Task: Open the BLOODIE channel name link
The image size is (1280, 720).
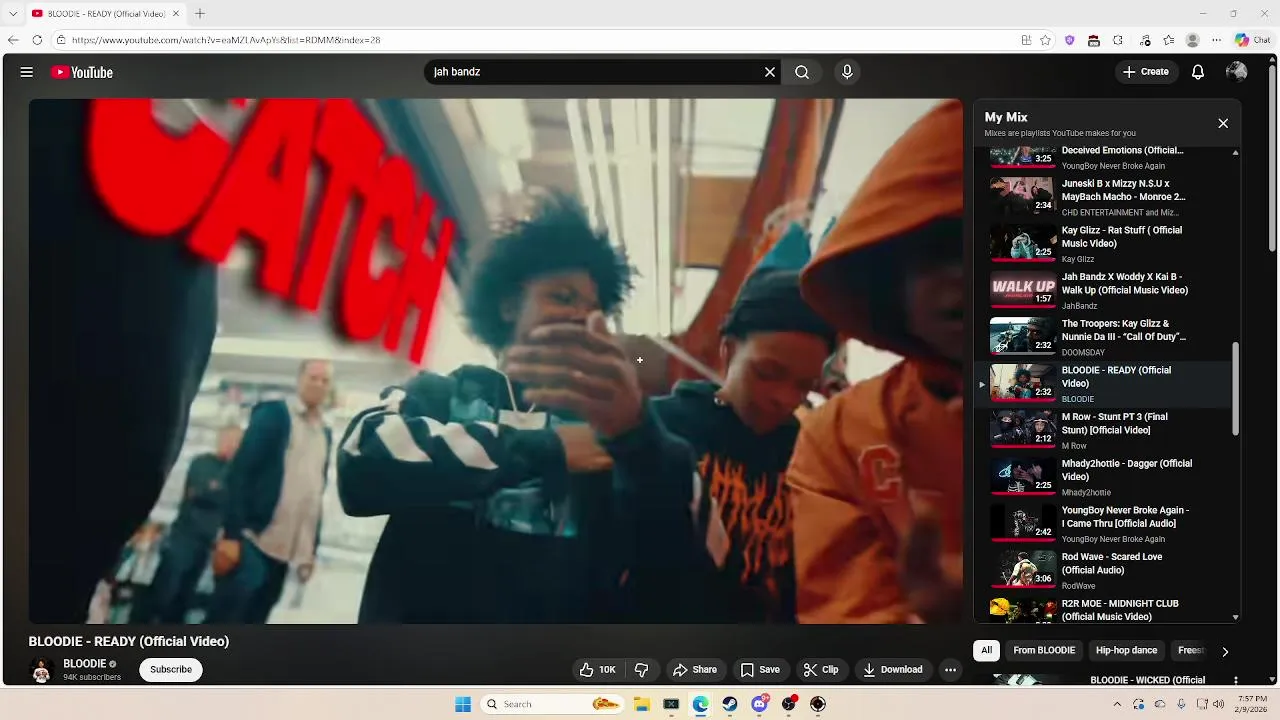Action: click(x=84, y=664)
